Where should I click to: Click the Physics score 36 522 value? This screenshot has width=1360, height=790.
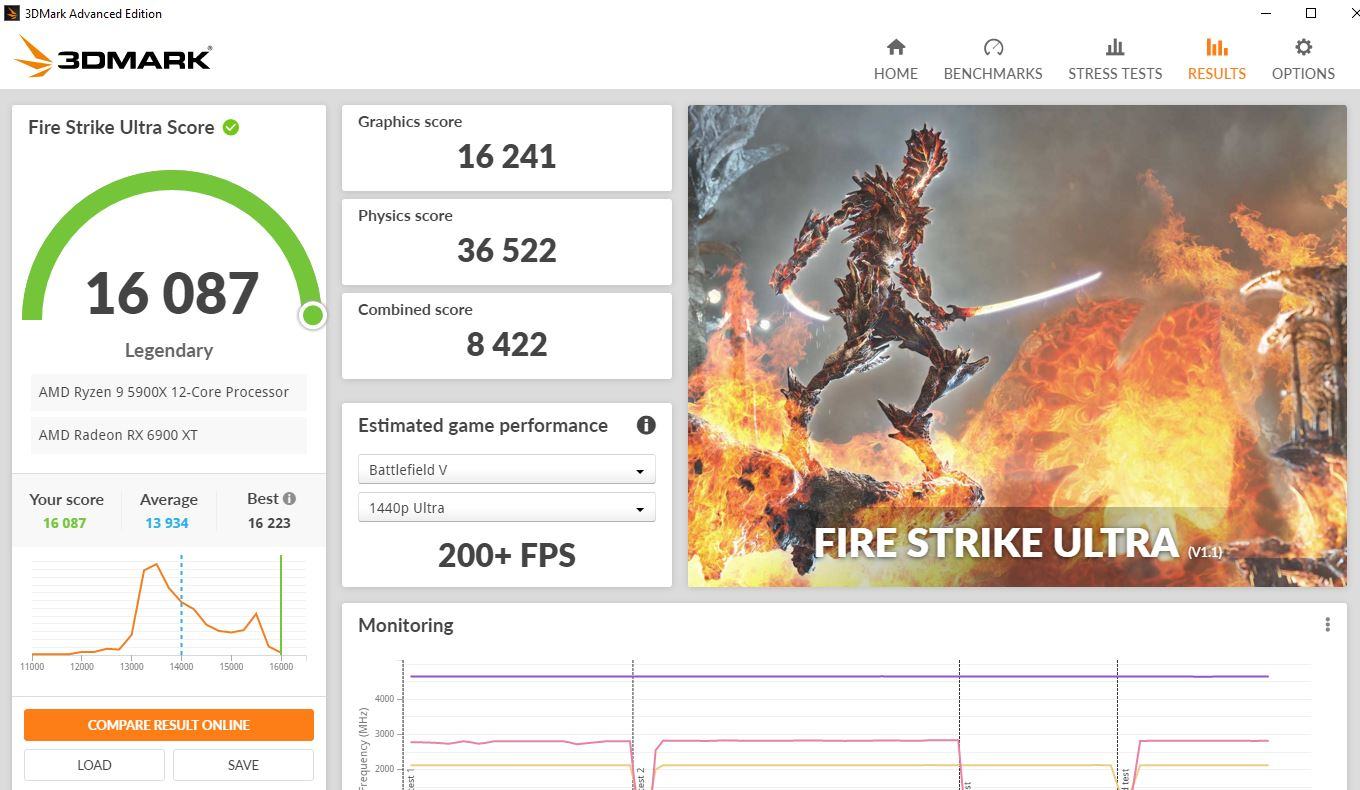click(x=506, y=250)
